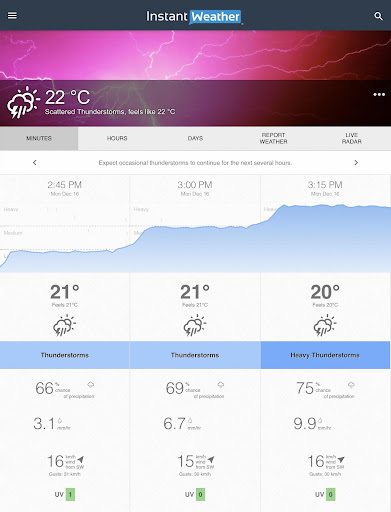This screenshot has width=391, height=512.
Task: Click the wind direction arrow under 2:45 PM
Action: pos(81,459)
